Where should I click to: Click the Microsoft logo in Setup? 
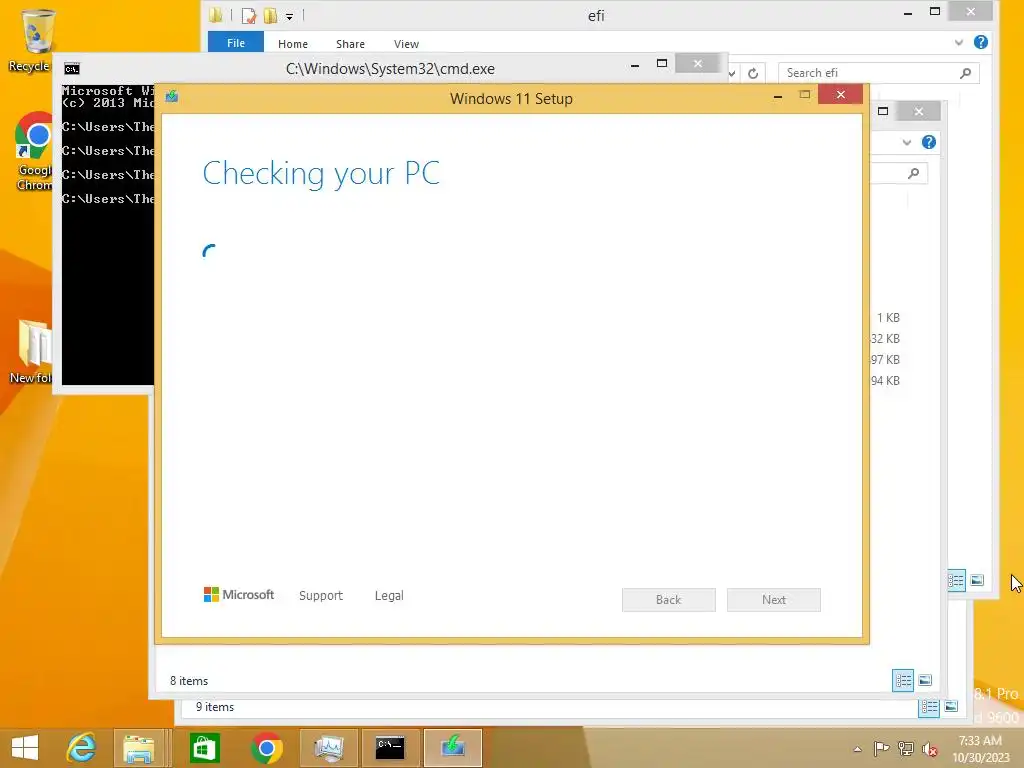[238, 594]
